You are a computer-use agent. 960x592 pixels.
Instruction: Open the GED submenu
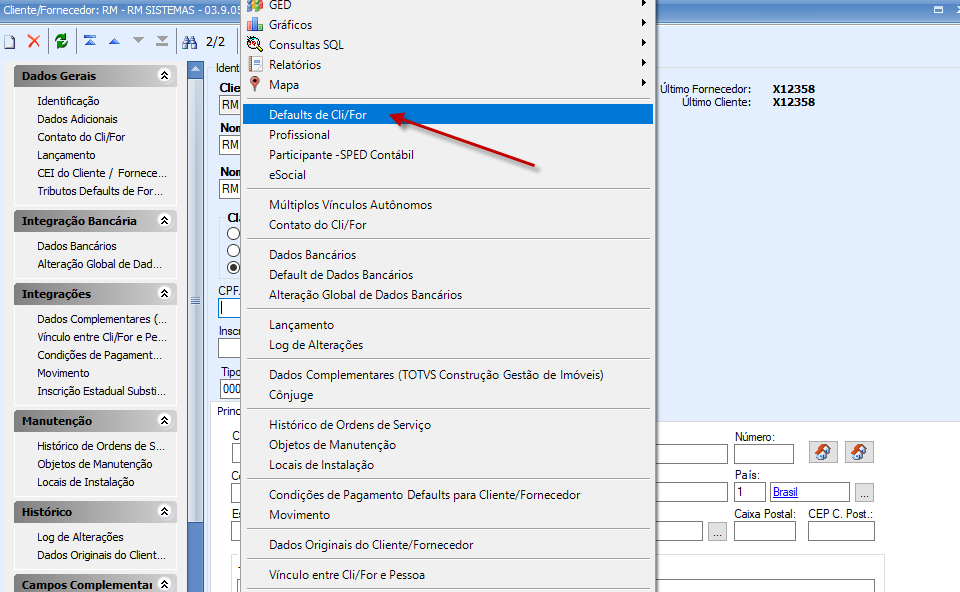point(448,5)
